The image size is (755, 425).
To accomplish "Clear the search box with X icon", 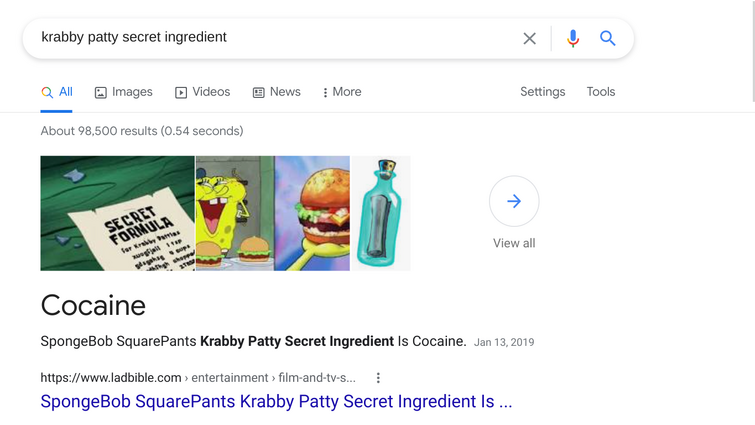I will point(529,38).
